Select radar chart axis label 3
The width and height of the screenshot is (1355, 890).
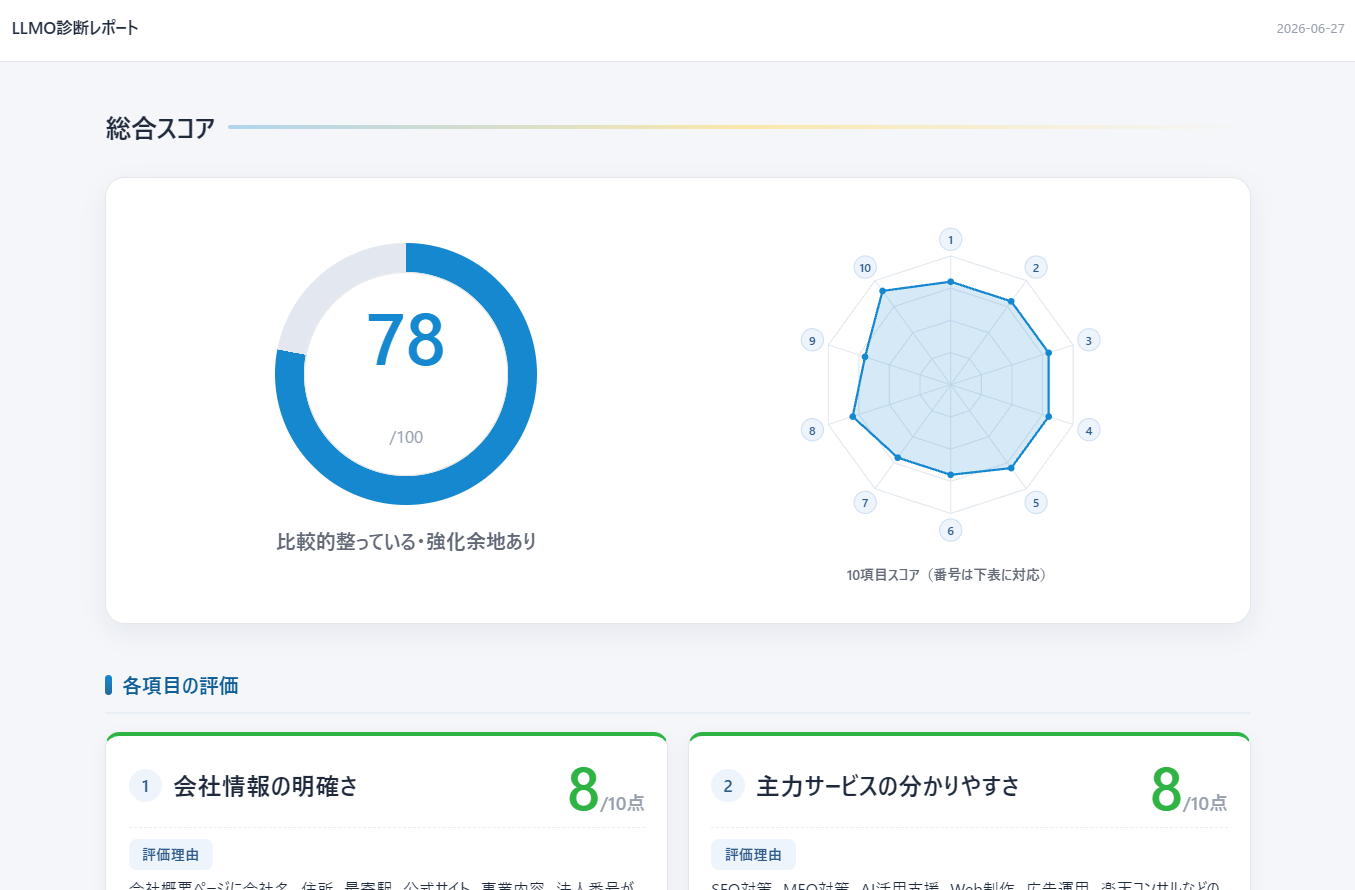(x=1089, y=340)
